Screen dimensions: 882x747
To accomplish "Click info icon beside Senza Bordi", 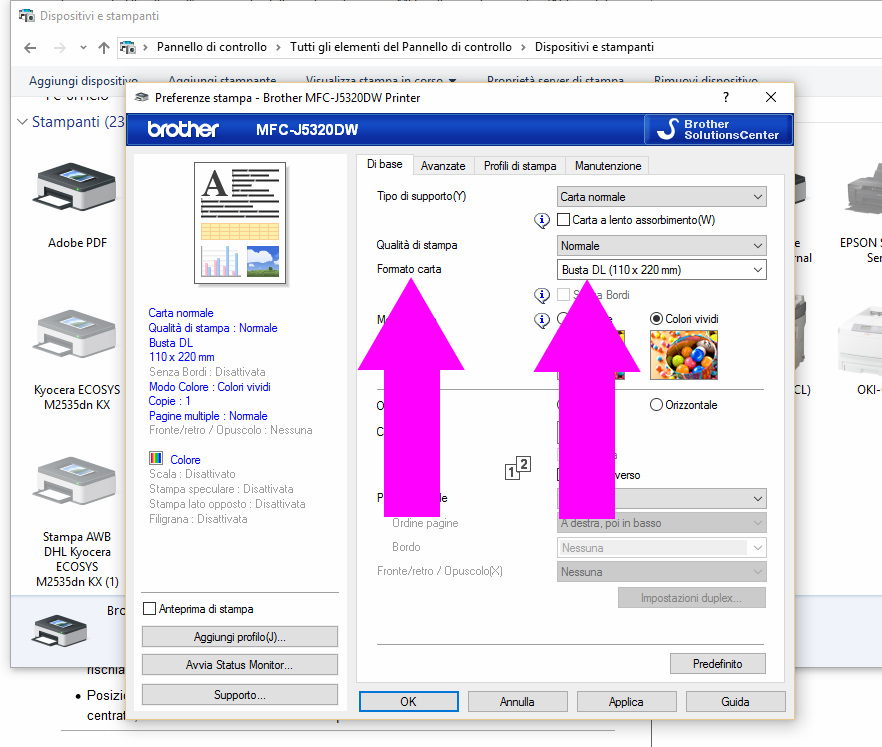I will pyautogui.click(x=542, y=295).
